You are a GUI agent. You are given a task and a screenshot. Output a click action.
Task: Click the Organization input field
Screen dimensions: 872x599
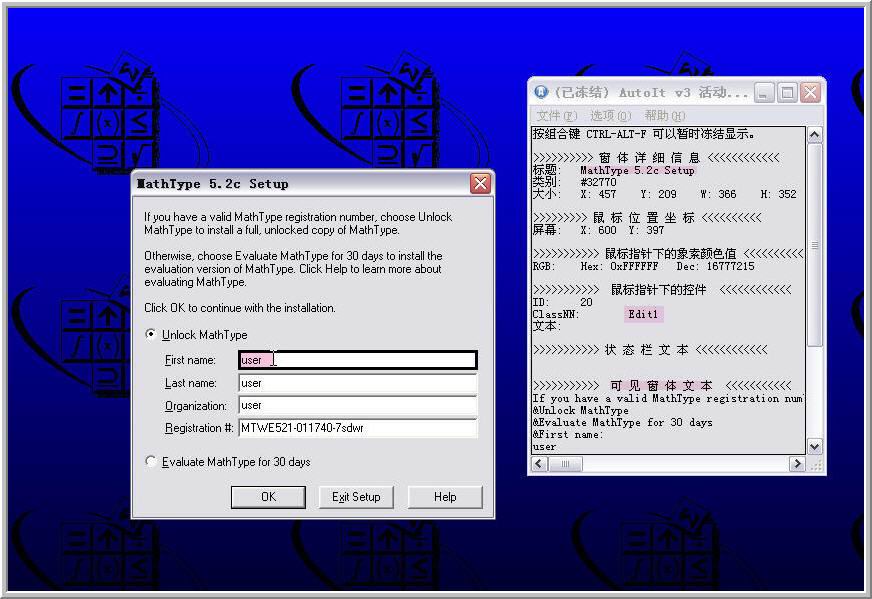click(x=357, y=406)
